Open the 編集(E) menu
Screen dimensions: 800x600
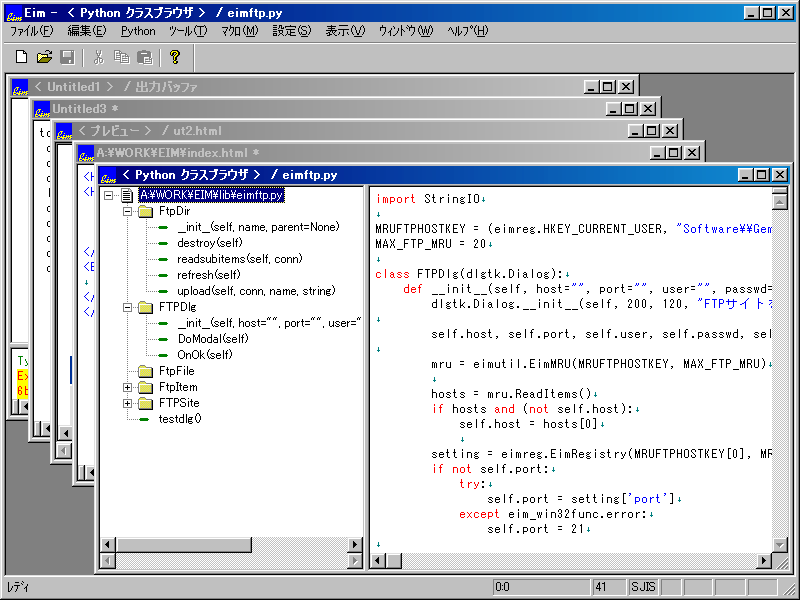click(87, 31)
